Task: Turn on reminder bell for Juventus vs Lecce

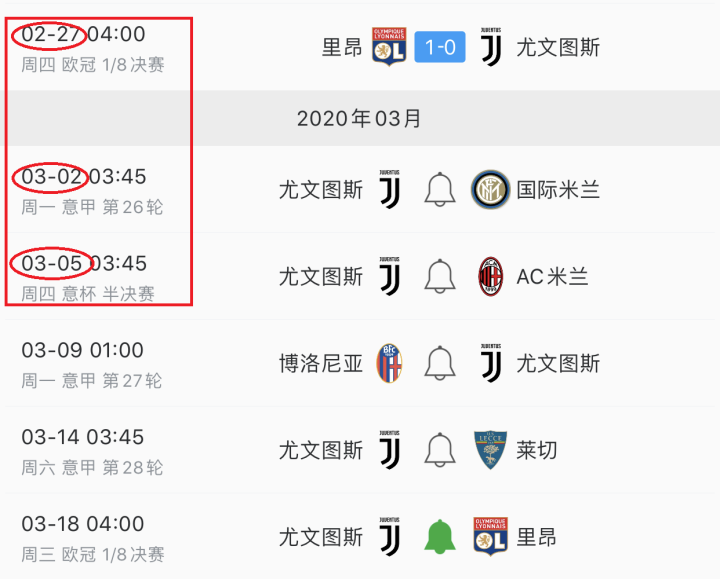Action: tap(440, 451)
